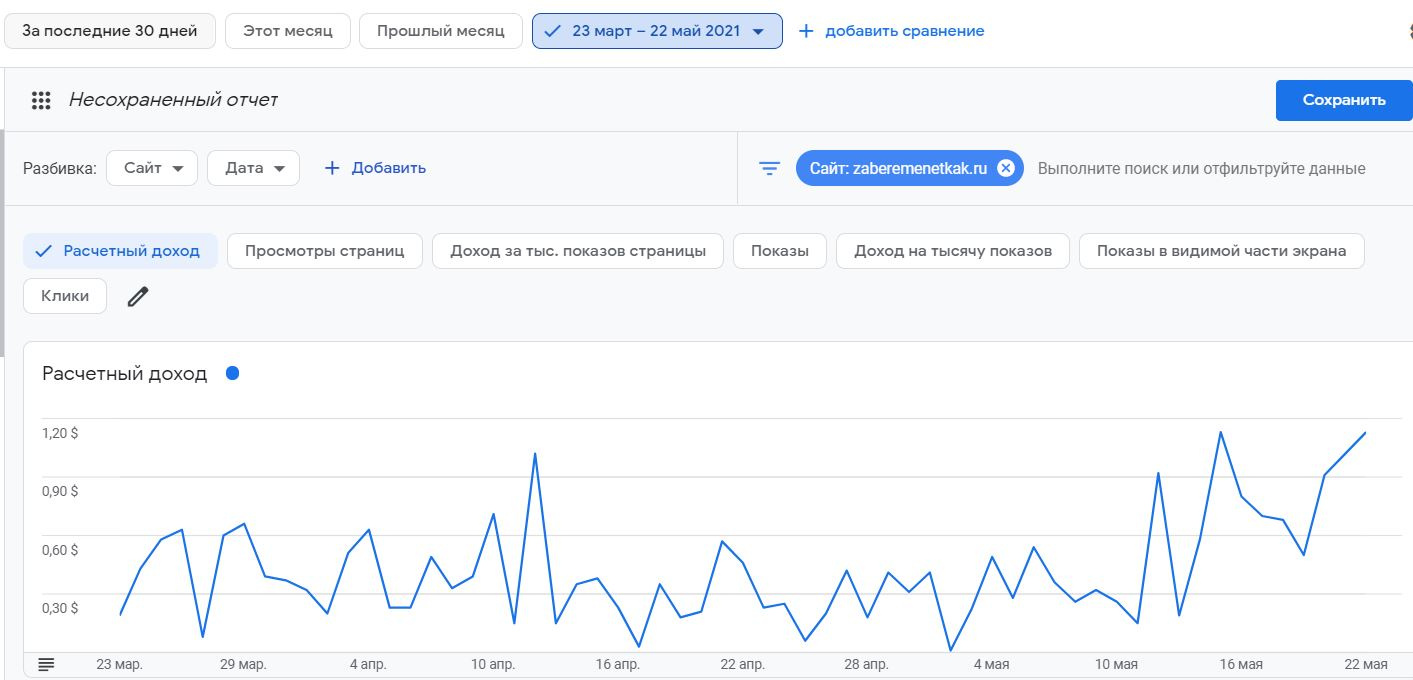Open the 23 март – 22 май 2021 date picker
The height and width of the screenshot is (680, 1413).
(657, 31)
